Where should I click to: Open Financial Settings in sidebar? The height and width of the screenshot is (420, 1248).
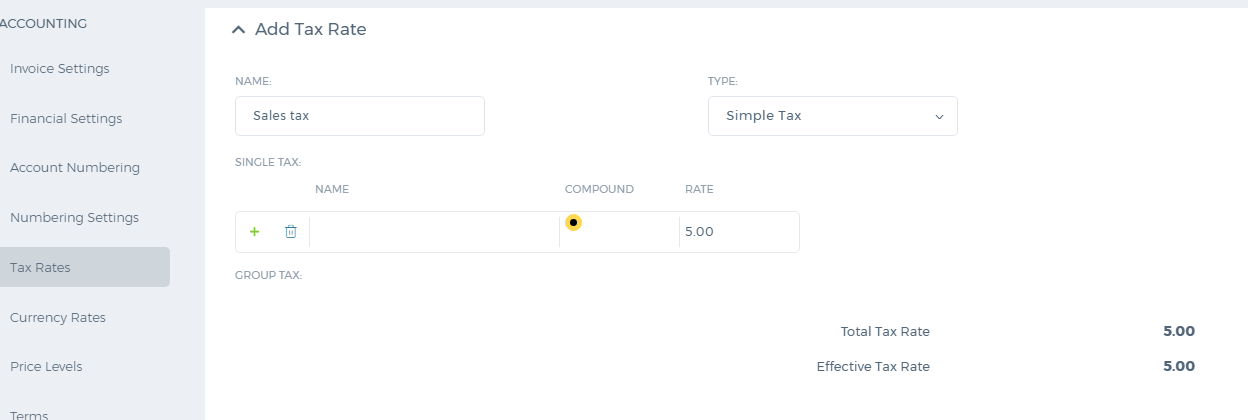pyautogui.click(x=66, y=119)
